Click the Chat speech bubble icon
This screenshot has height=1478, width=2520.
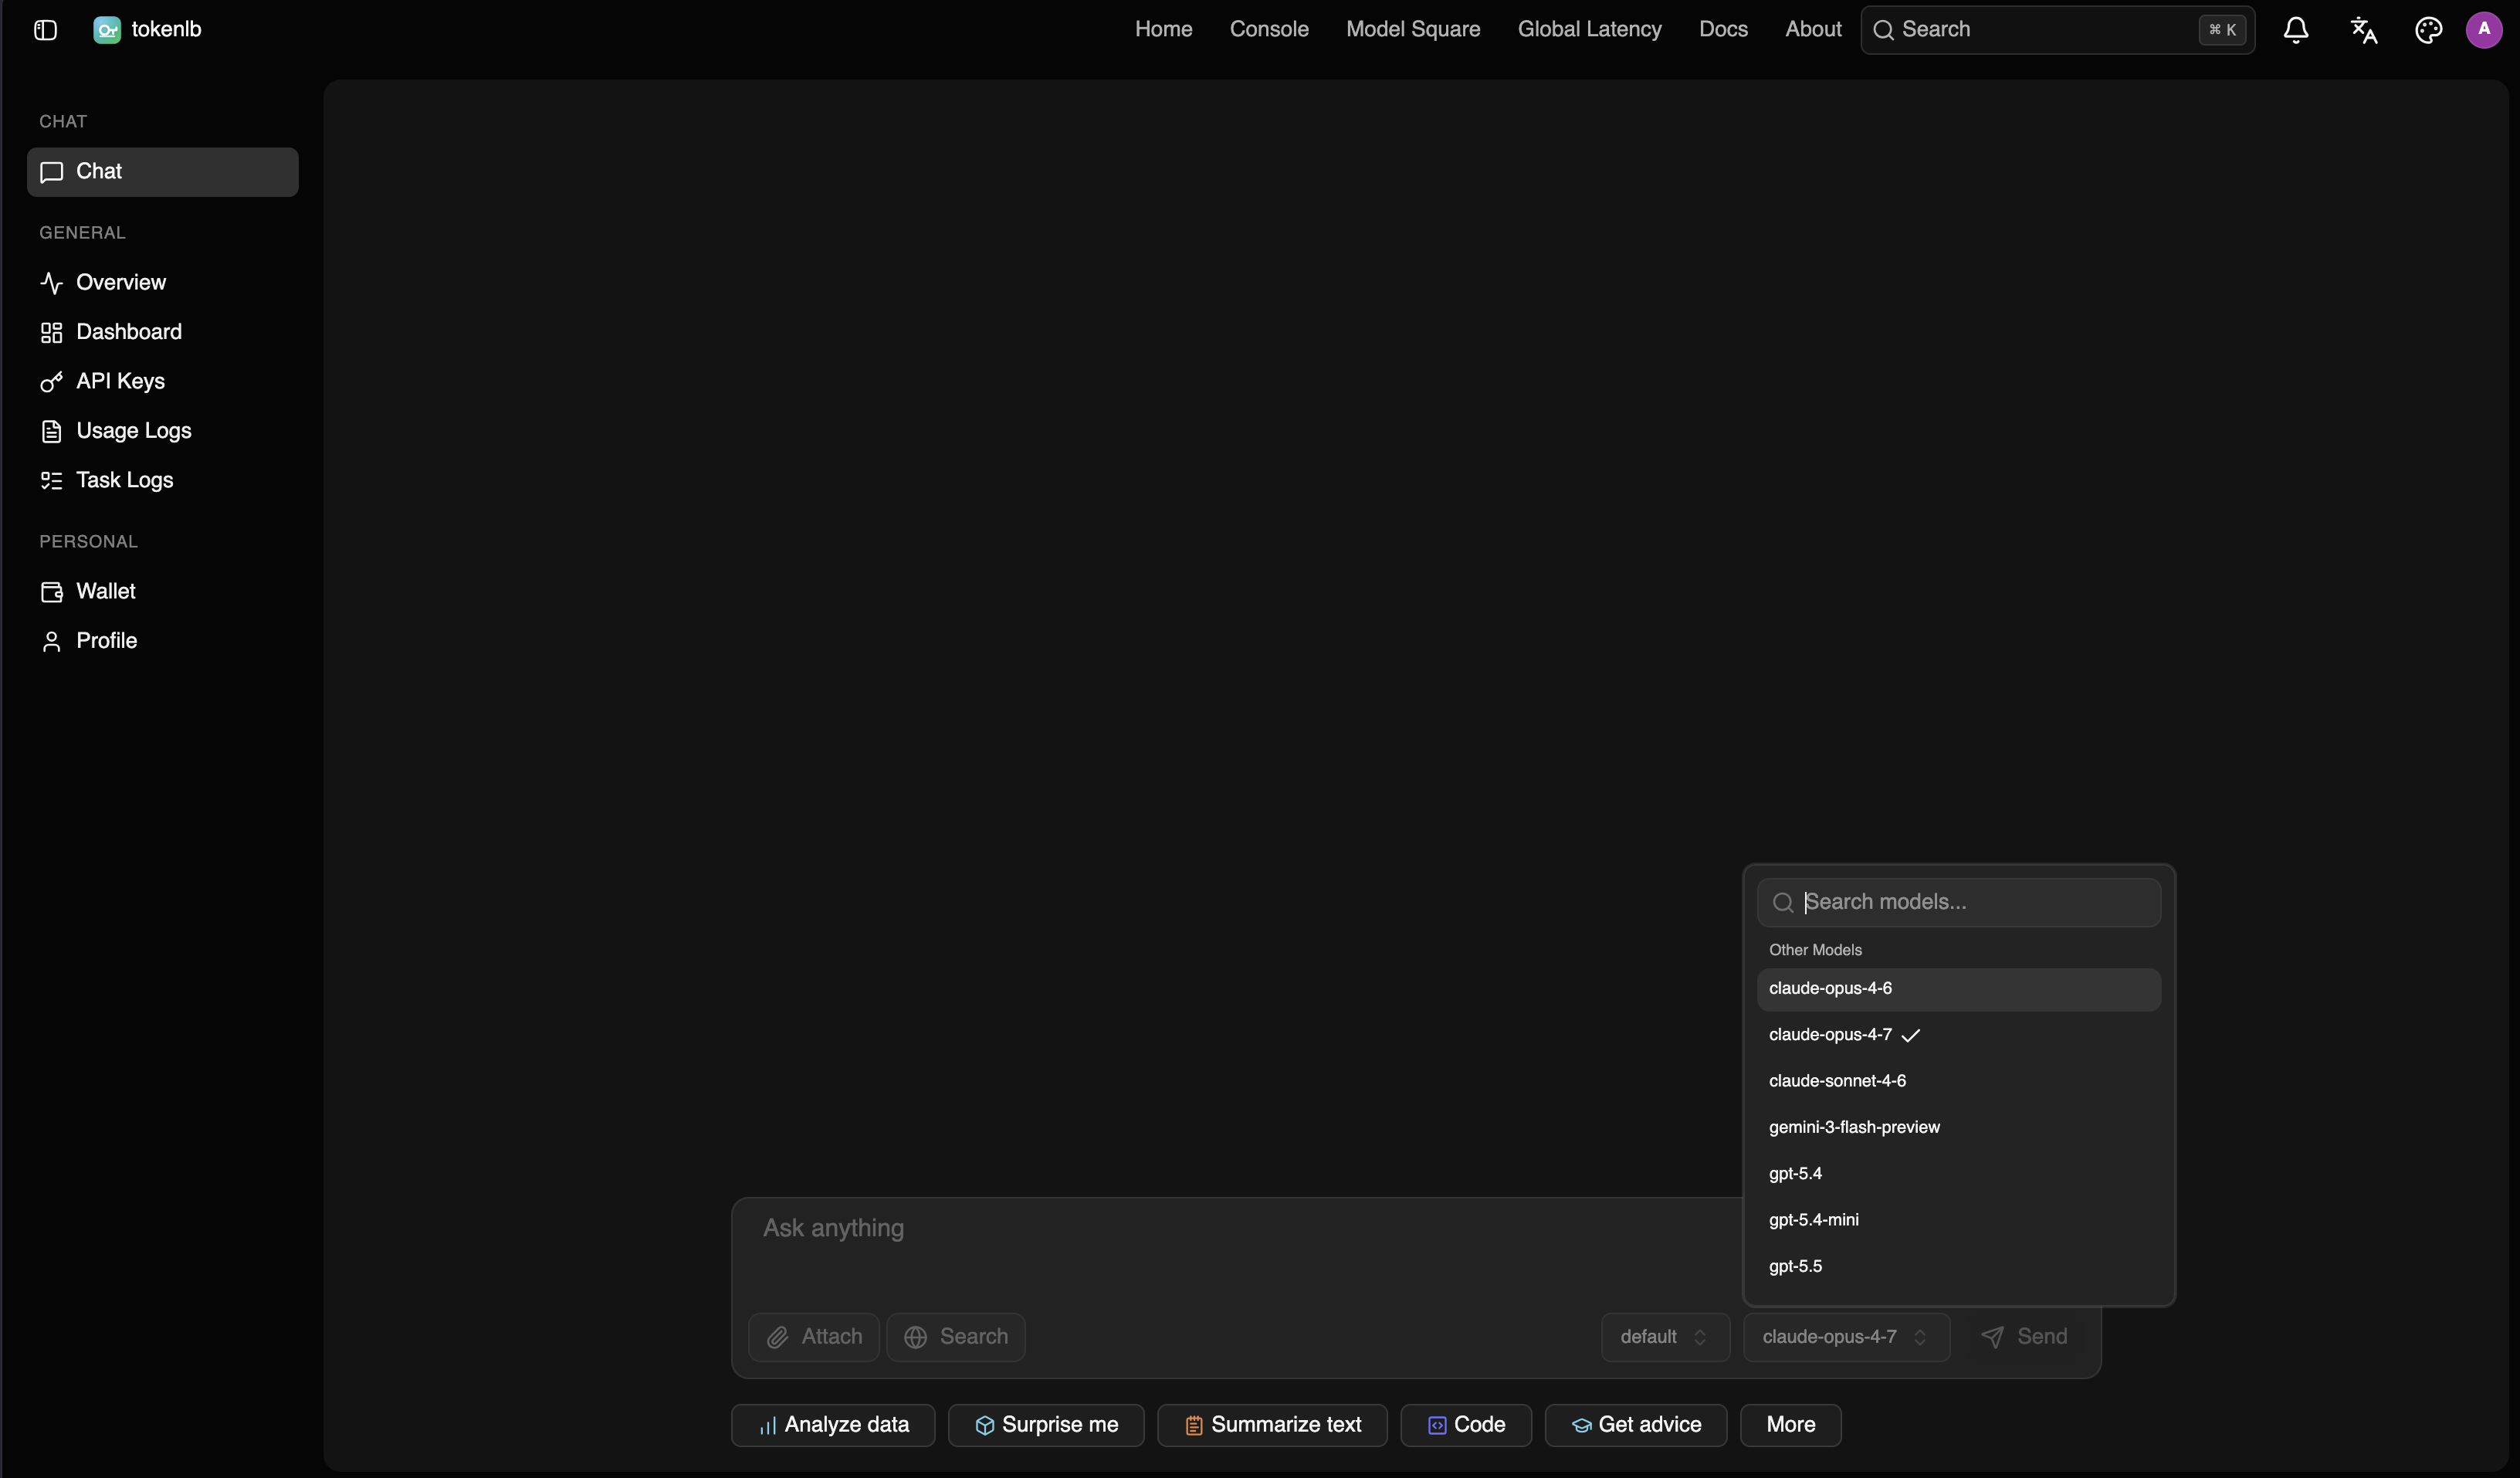[x=51, y=172]
